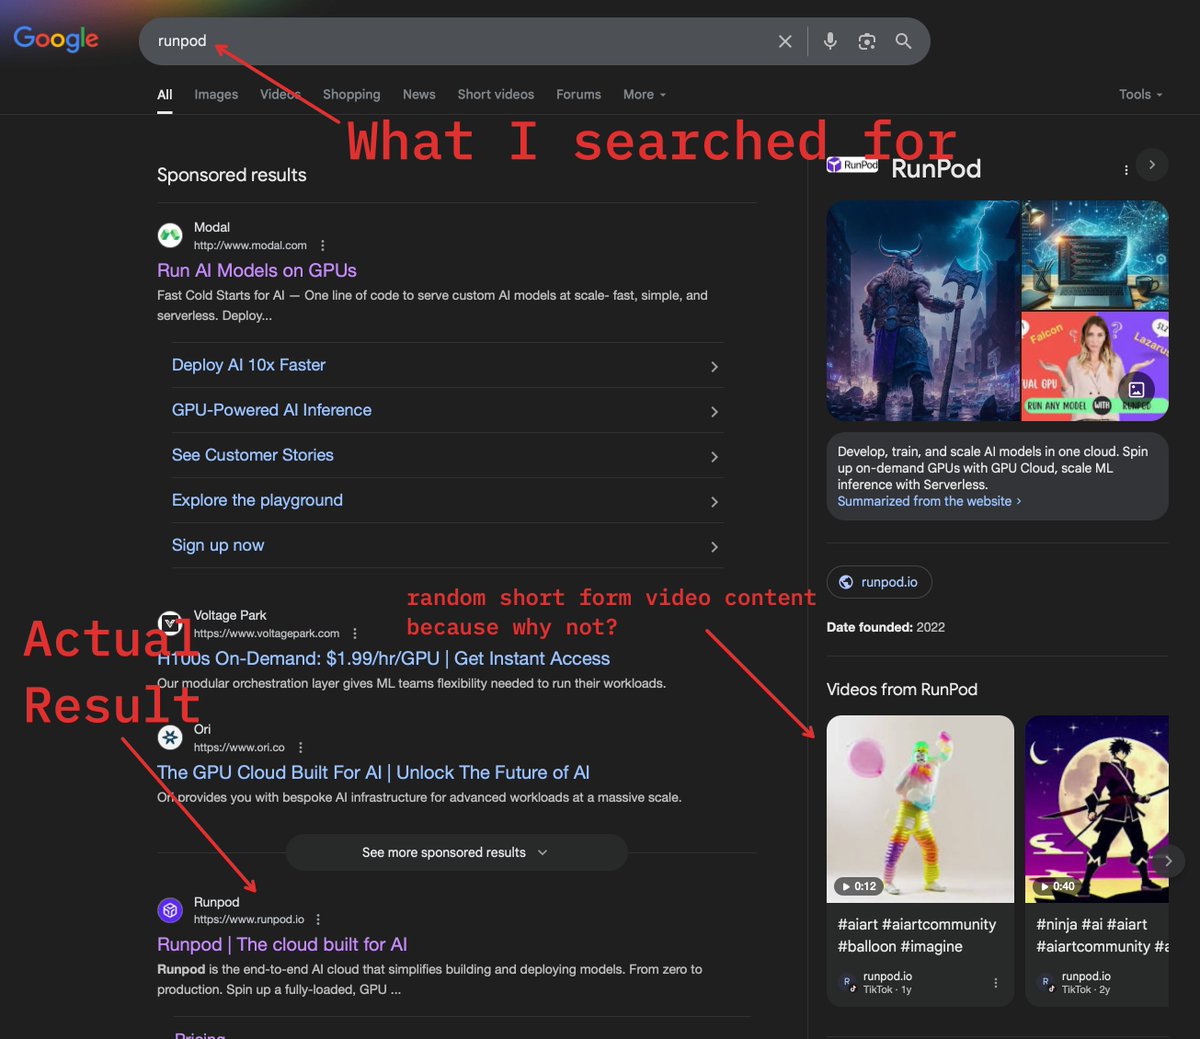Click the http://www.modal.com URL text
This screenshot has width=1200, height=1039.
(x=250, y=245)
